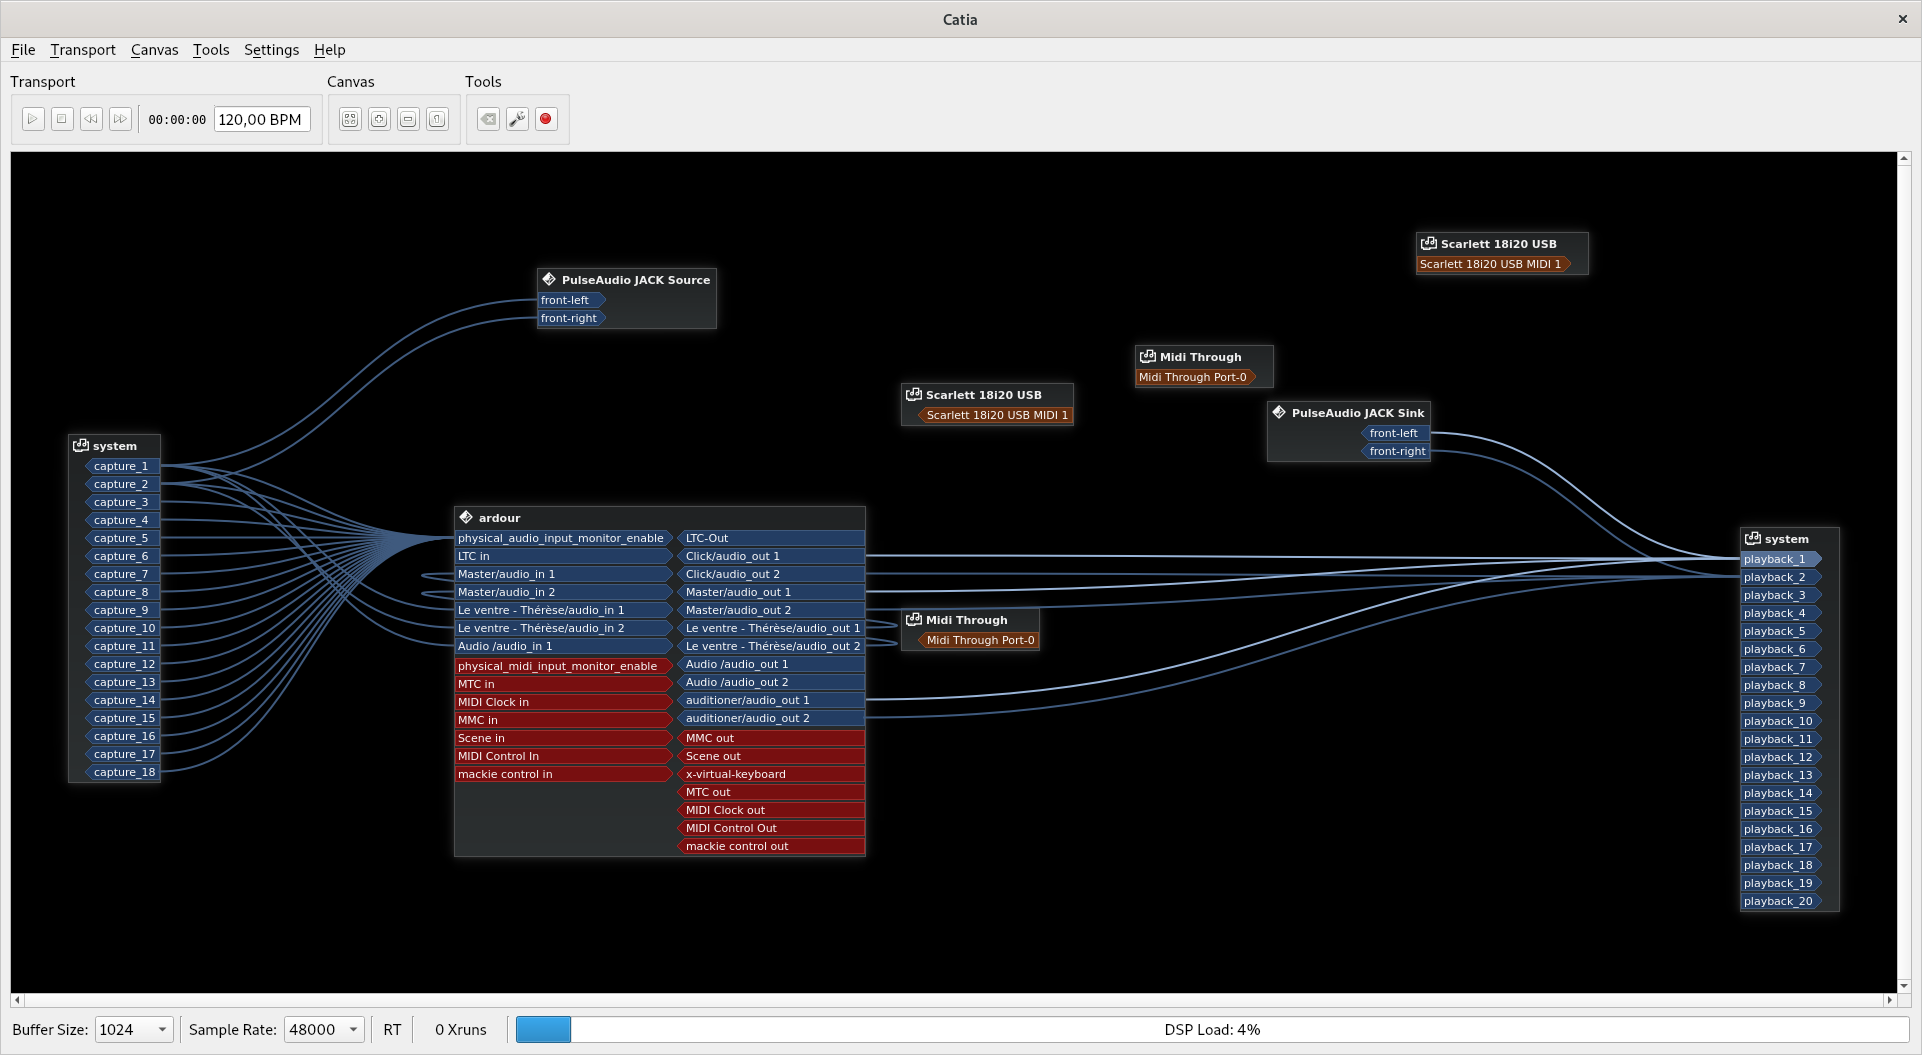The width and height of the screenshot is (1922, 1055).
Task: Open the Sample Rate dropdown
Action: [324, 1029]
